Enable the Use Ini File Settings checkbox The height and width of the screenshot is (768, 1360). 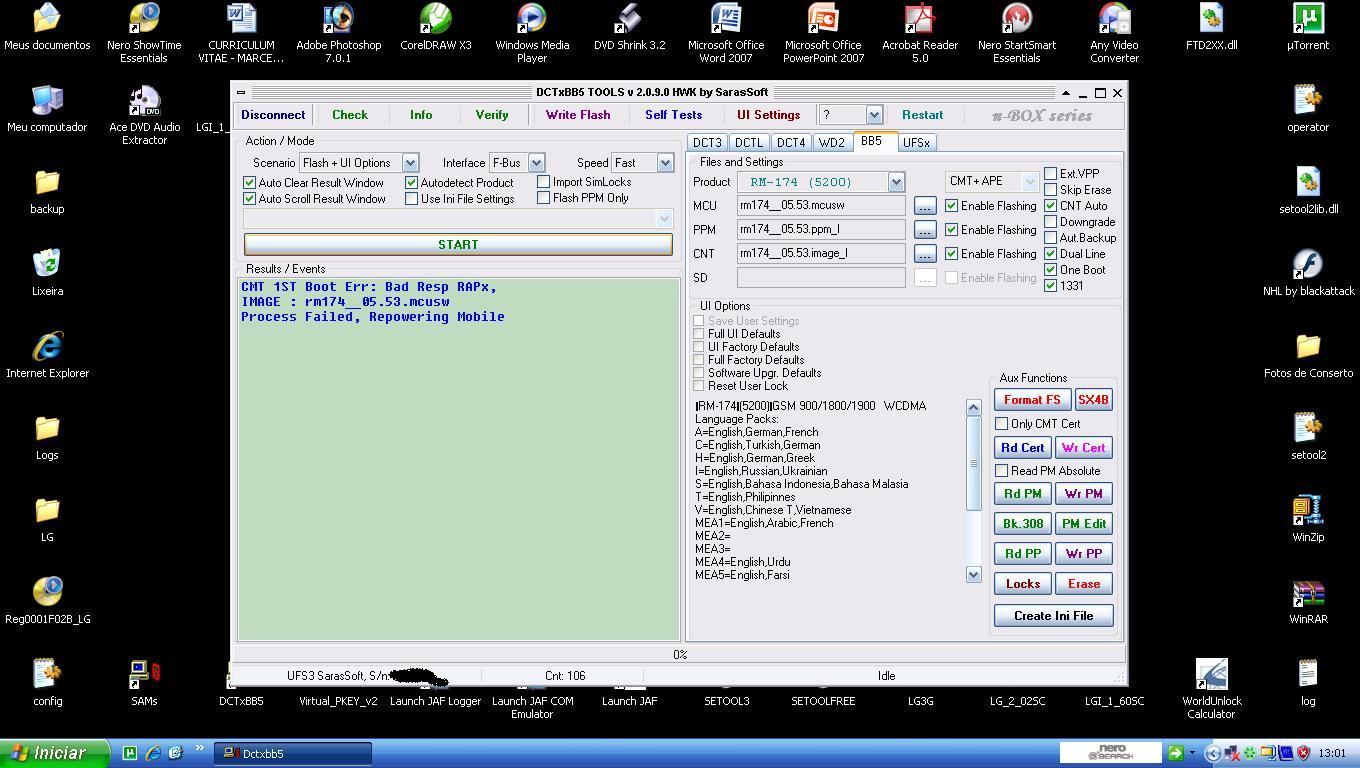pyautogui.click(x=411, y=199)
